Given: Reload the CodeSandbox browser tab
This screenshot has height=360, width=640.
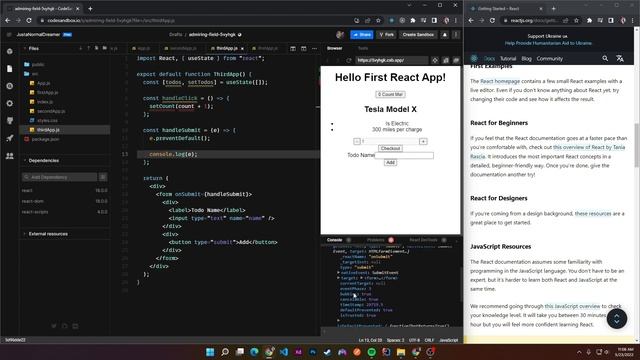Looking at the screenshot, I should coord(29,20).
